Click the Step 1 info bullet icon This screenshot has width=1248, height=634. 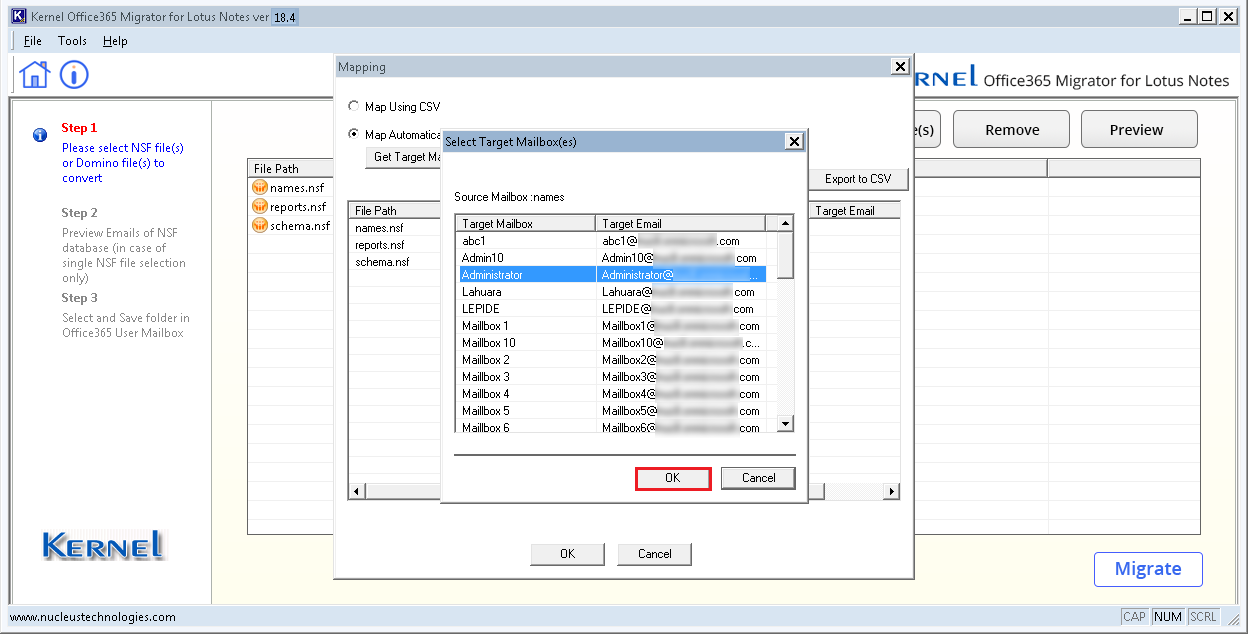[x=40, y=135]
